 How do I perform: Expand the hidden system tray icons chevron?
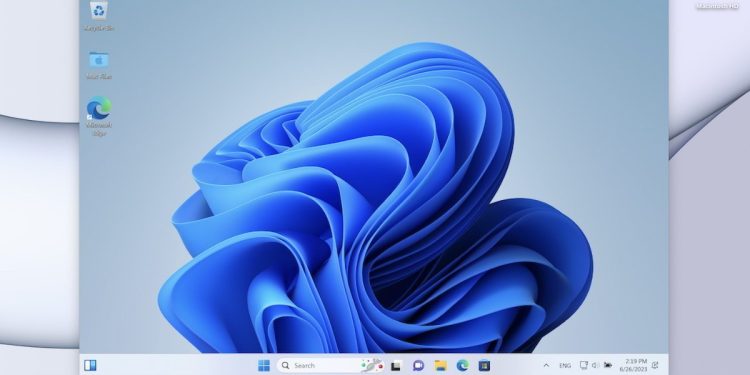coord(546,365)
